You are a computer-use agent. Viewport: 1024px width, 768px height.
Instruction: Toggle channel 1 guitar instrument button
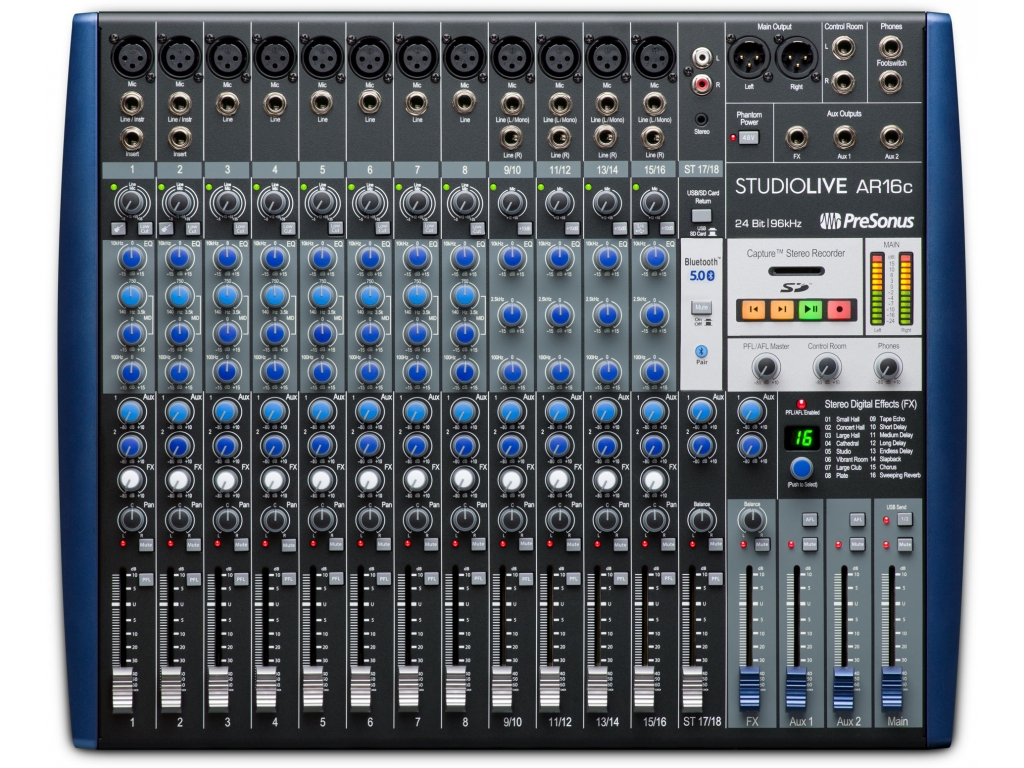[x=119, y=228]
